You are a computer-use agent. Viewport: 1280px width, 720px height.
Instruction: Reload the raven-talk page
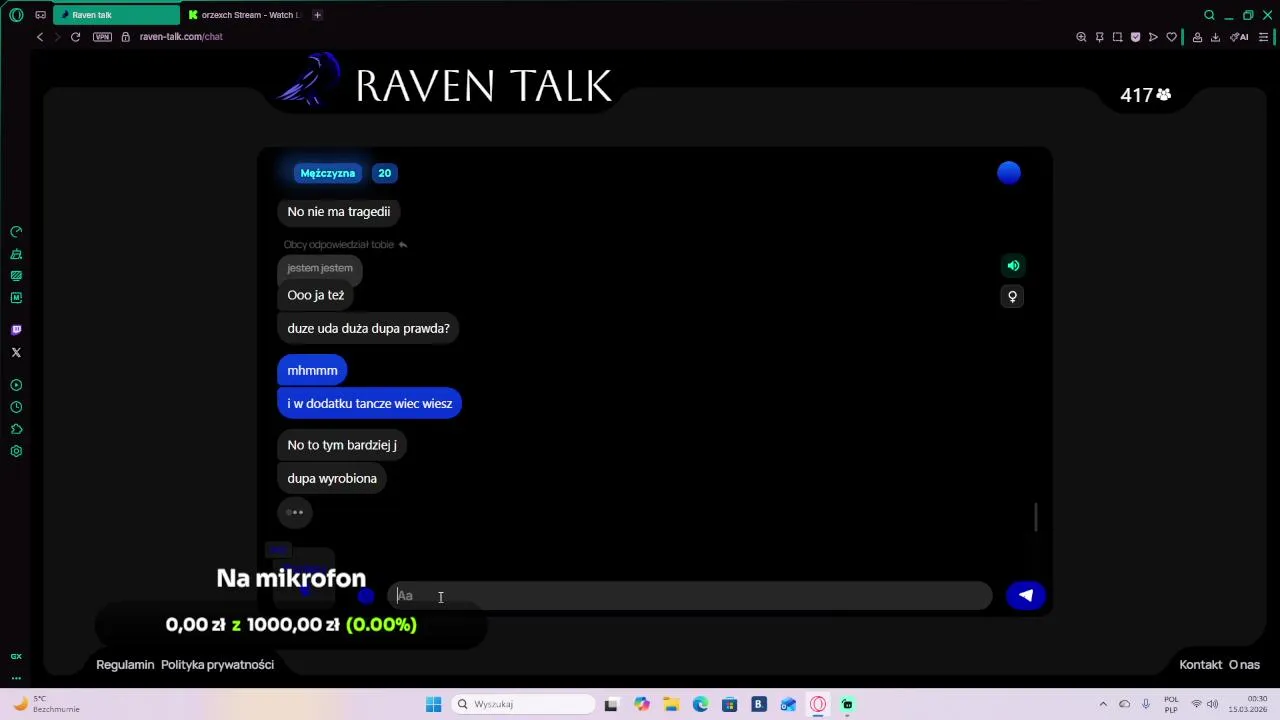pyautogui.click(x=75, y=37)
